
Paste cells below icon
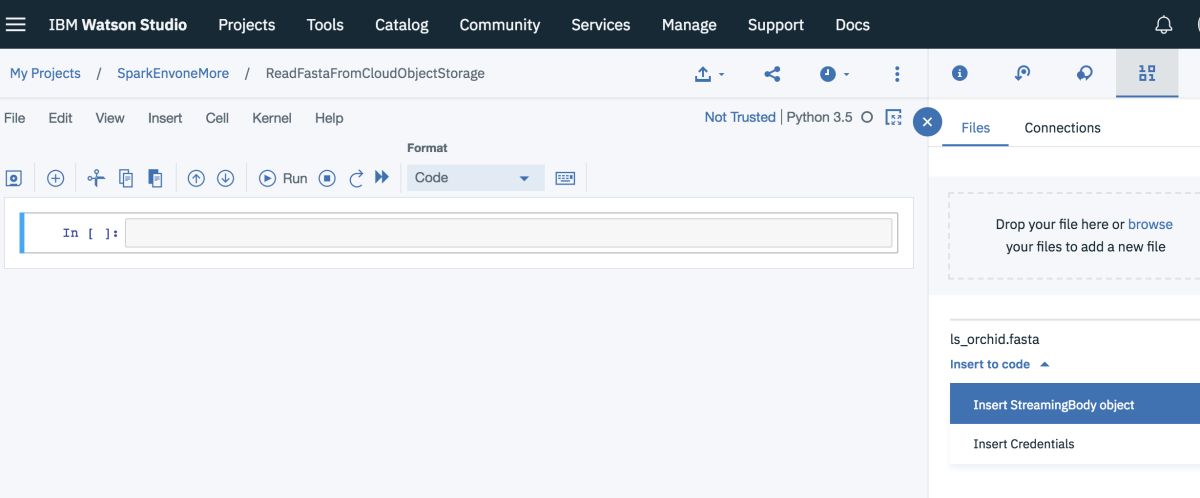155,178
